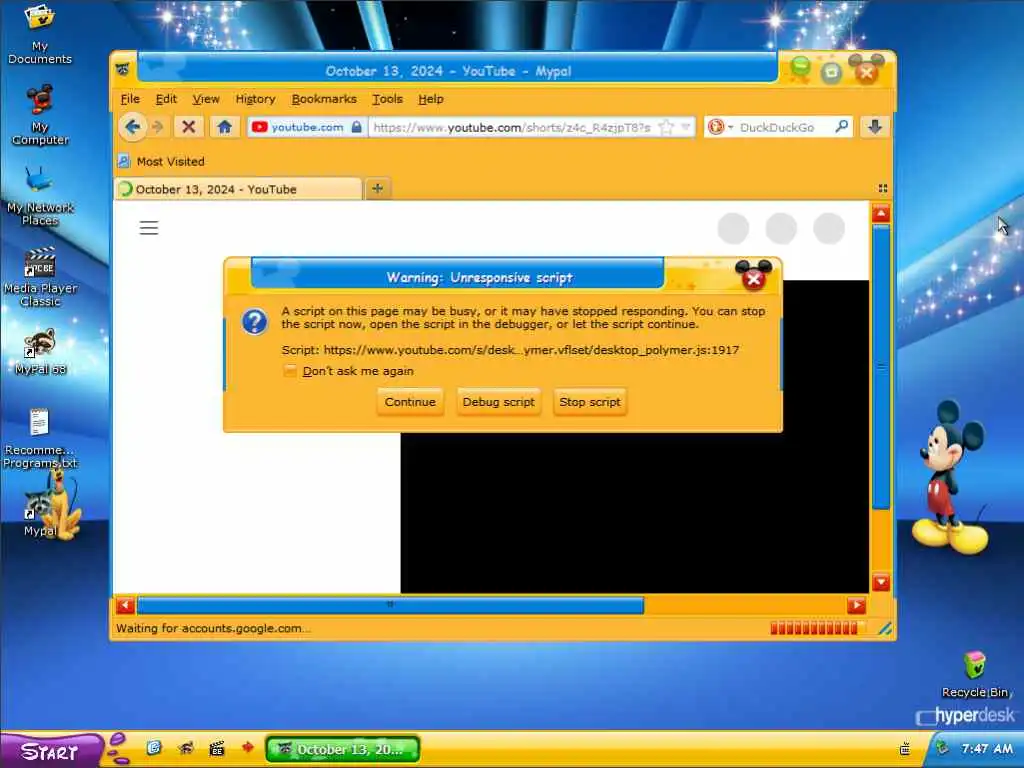The height and width of the screenshot is (768, 1024).
Task: Open the Edit menu
Action: pos(166,99)
